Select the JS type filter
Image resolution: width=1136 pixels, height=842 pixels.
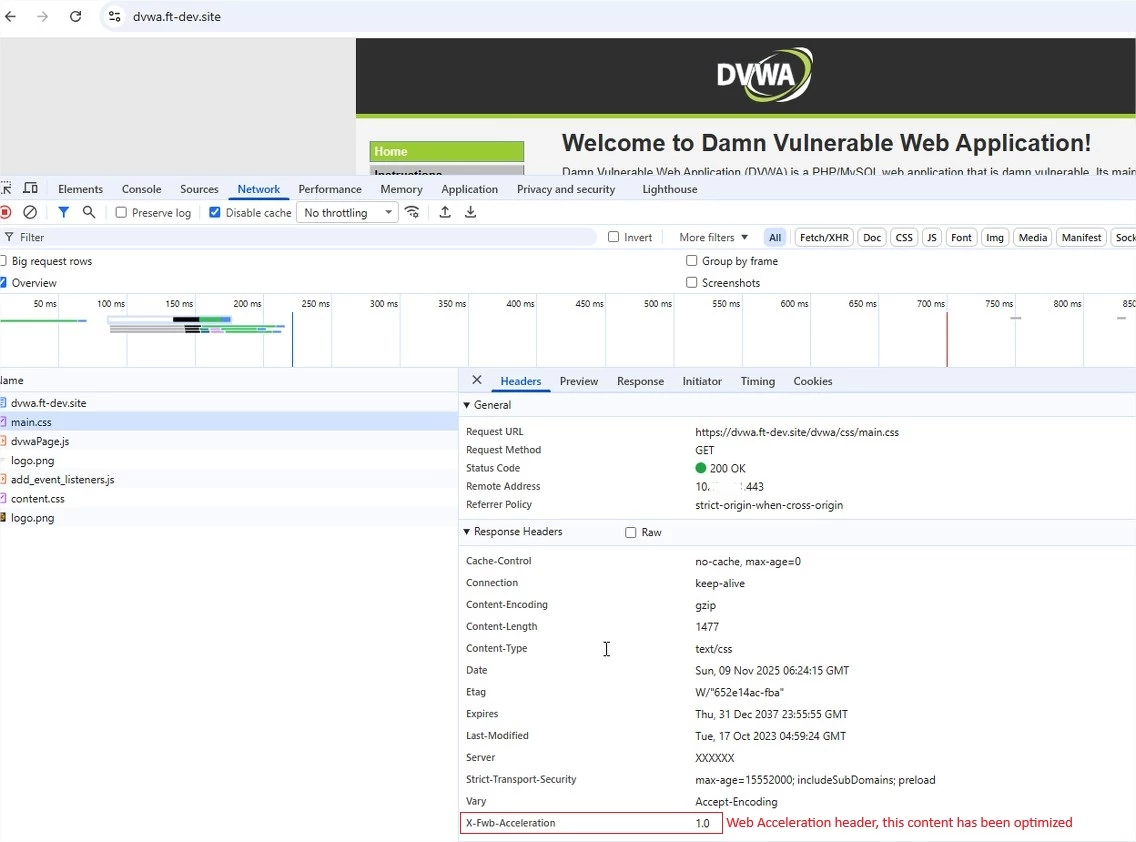click(932, 238)
